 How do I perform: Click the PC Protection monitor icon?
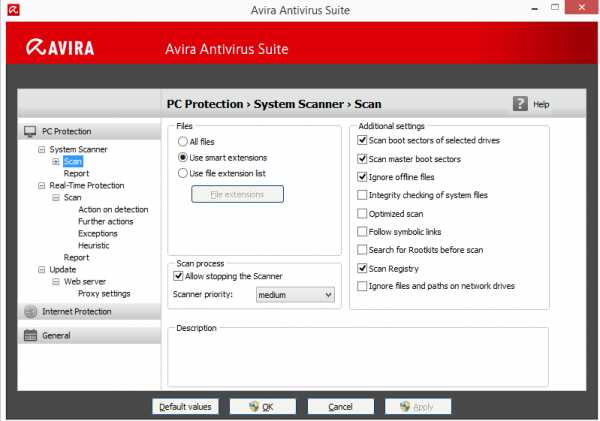(x=30, y=131)
